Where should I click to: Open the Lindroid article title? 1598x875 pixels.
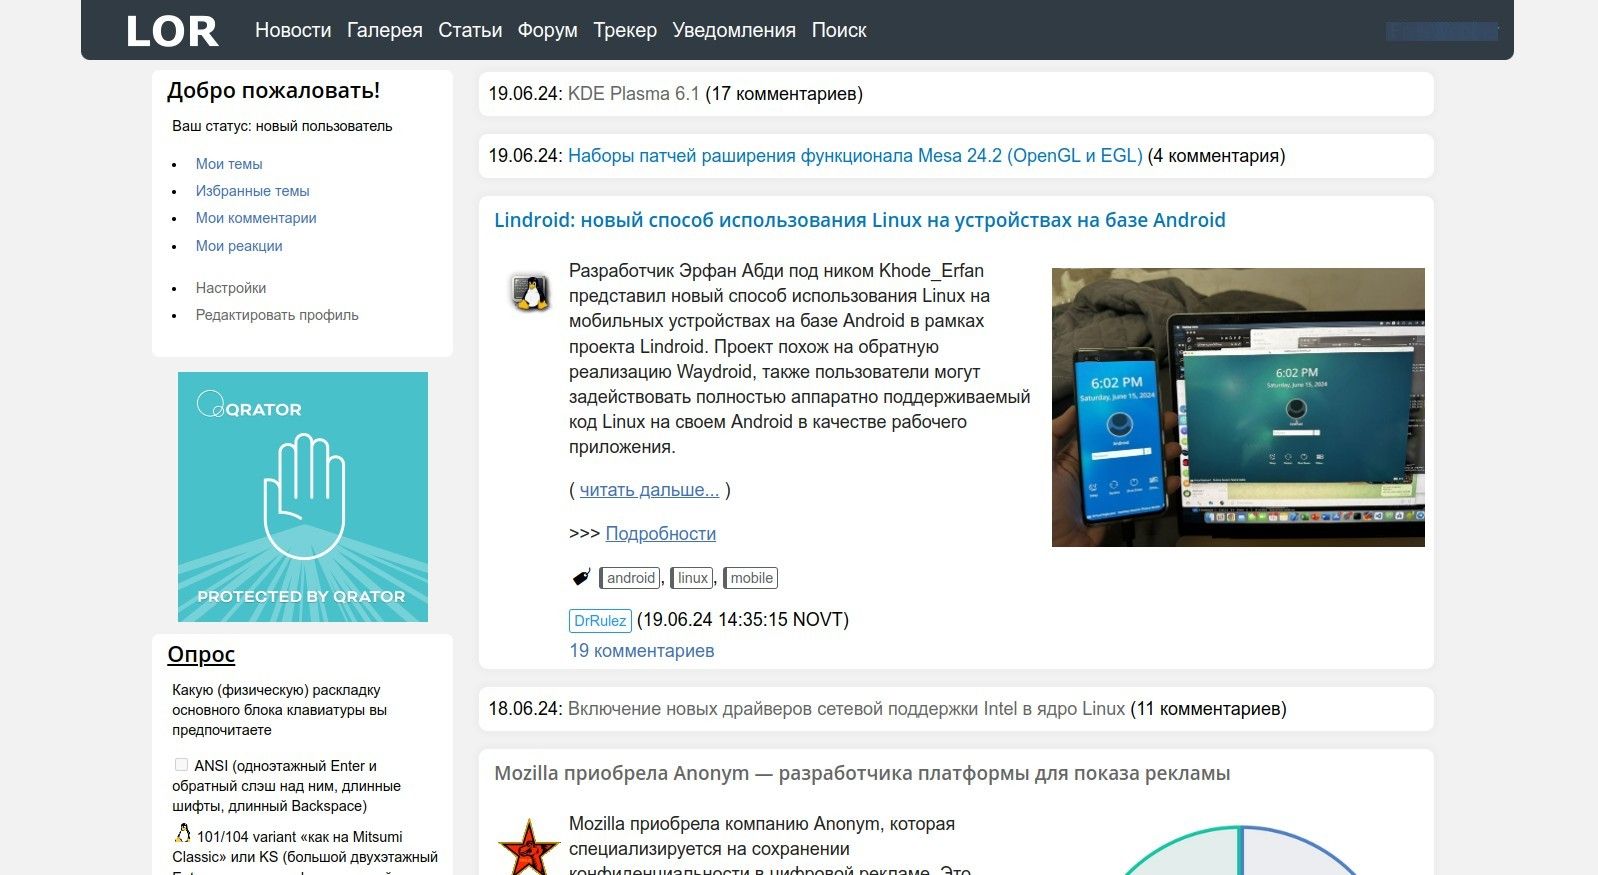860,220
